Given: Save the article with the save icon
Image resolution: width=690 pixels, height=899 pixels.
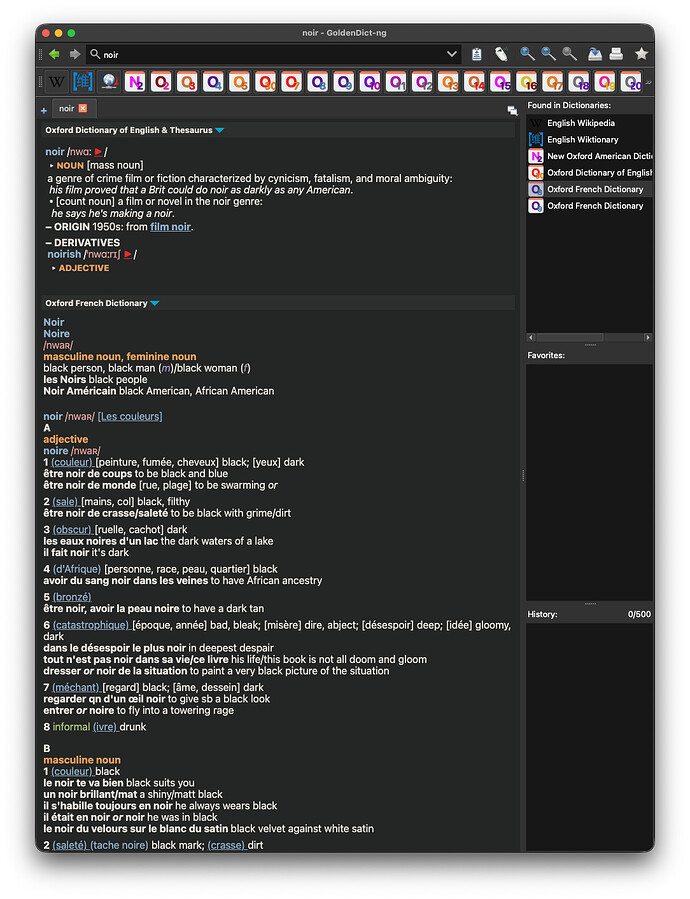Looking at the screenshot, I should point(595,54).
